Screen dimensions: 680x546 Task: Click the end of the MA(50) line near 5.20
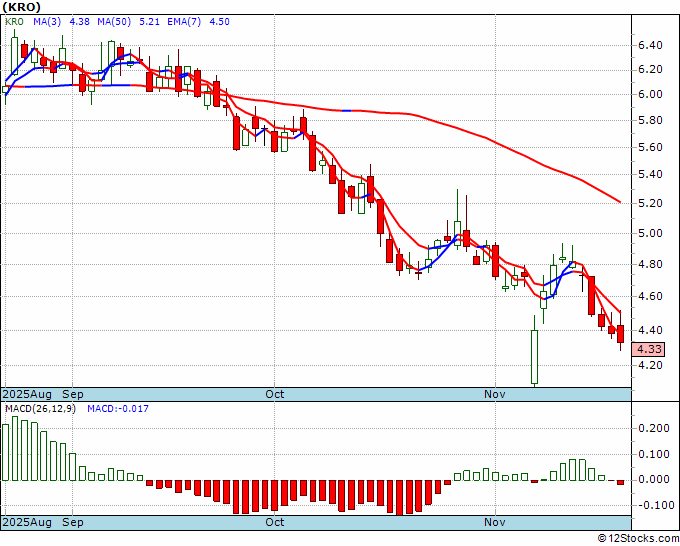[619, 202]
